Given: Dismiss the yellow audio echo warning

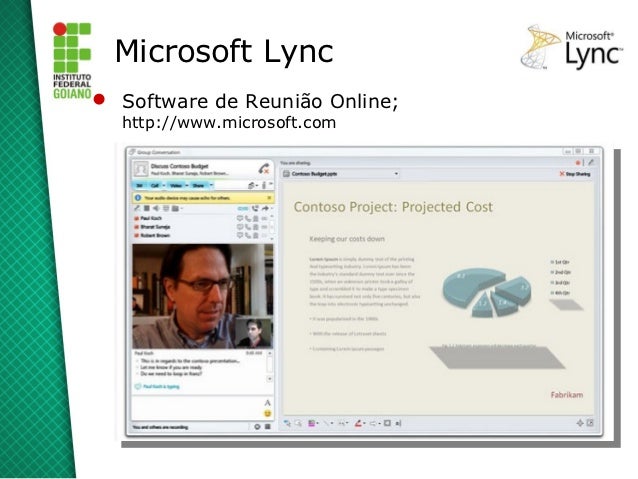Looking at the screenshot, I should coord(269,198).
